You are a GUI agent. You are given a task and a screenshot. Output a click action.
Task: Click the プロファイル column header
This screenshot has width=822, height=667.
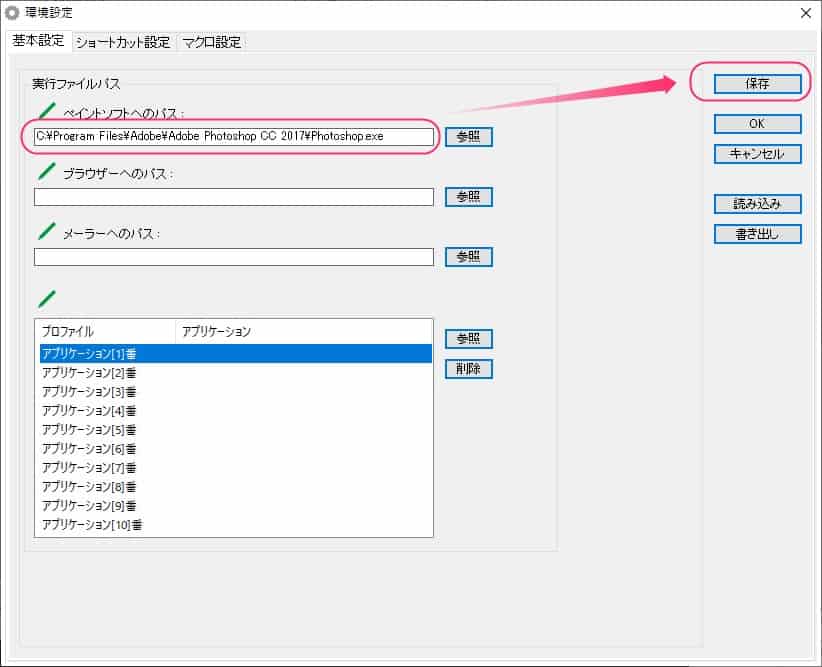[106, 331]
